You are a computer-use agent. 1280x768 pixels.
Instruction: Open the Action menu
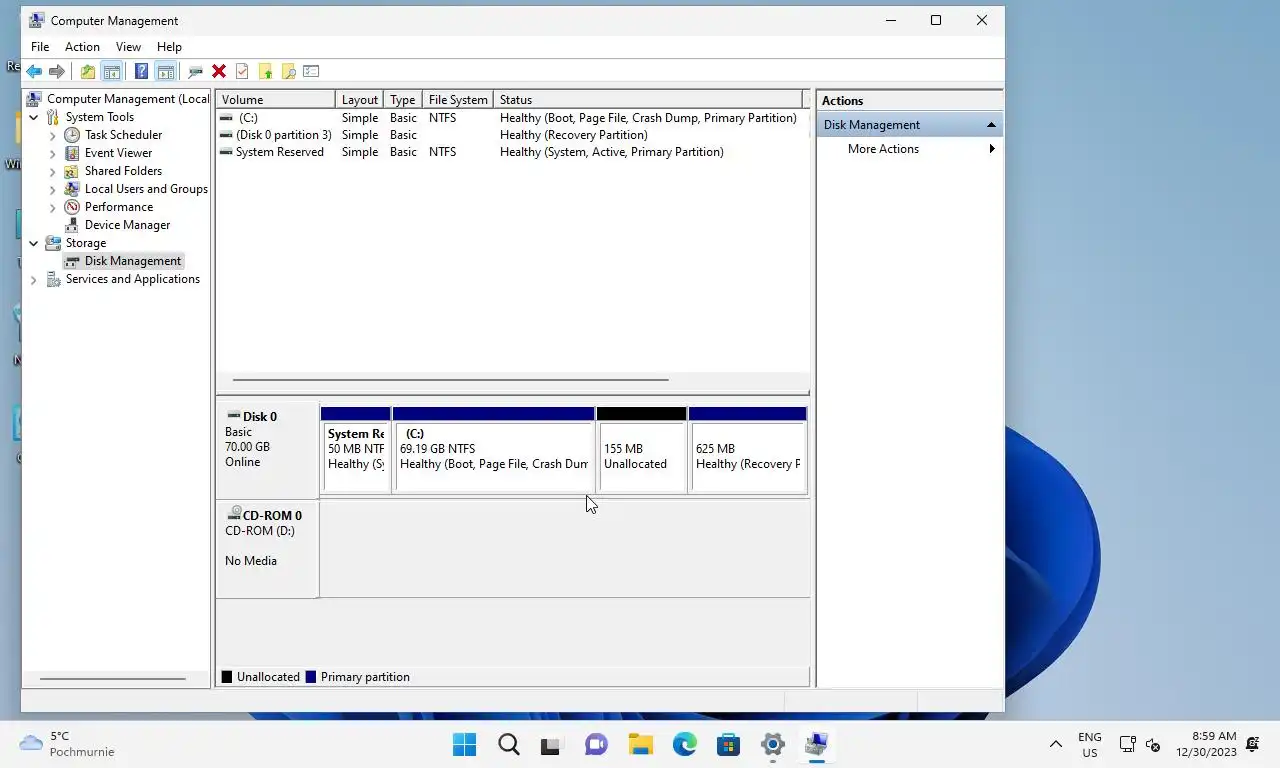click(82, 47)
